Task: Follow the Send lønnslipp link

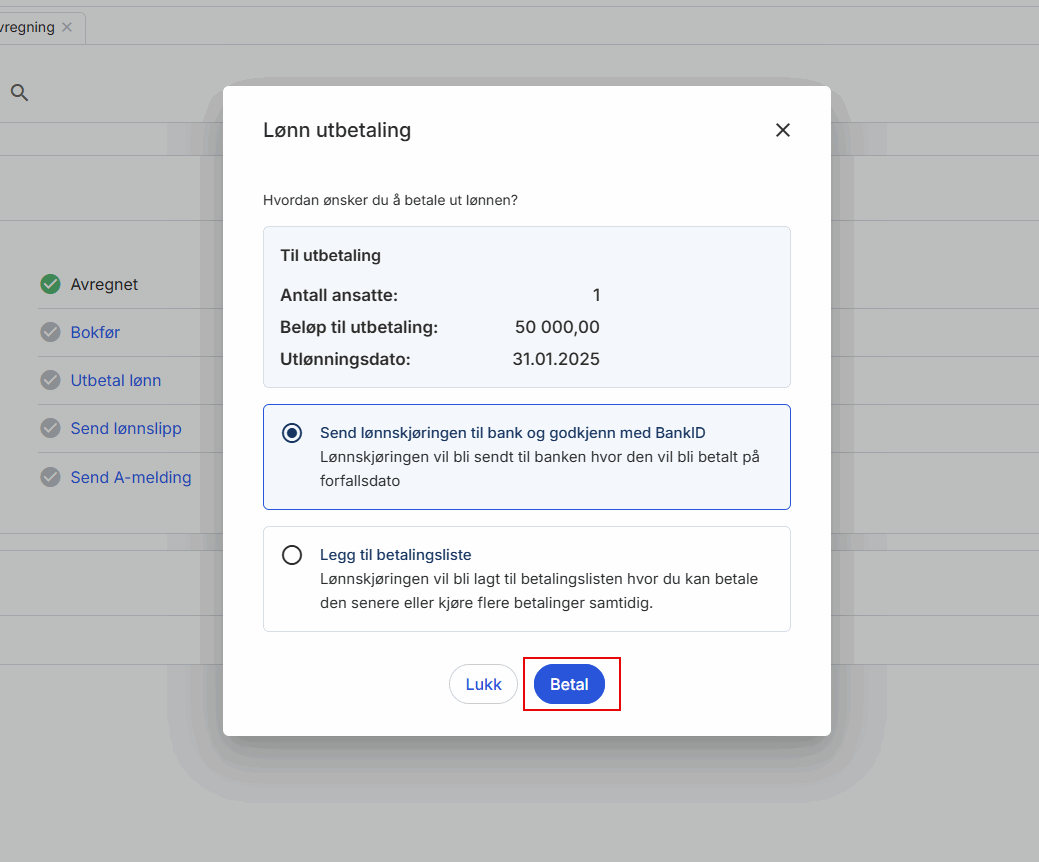Action: (x=126, y=428)
